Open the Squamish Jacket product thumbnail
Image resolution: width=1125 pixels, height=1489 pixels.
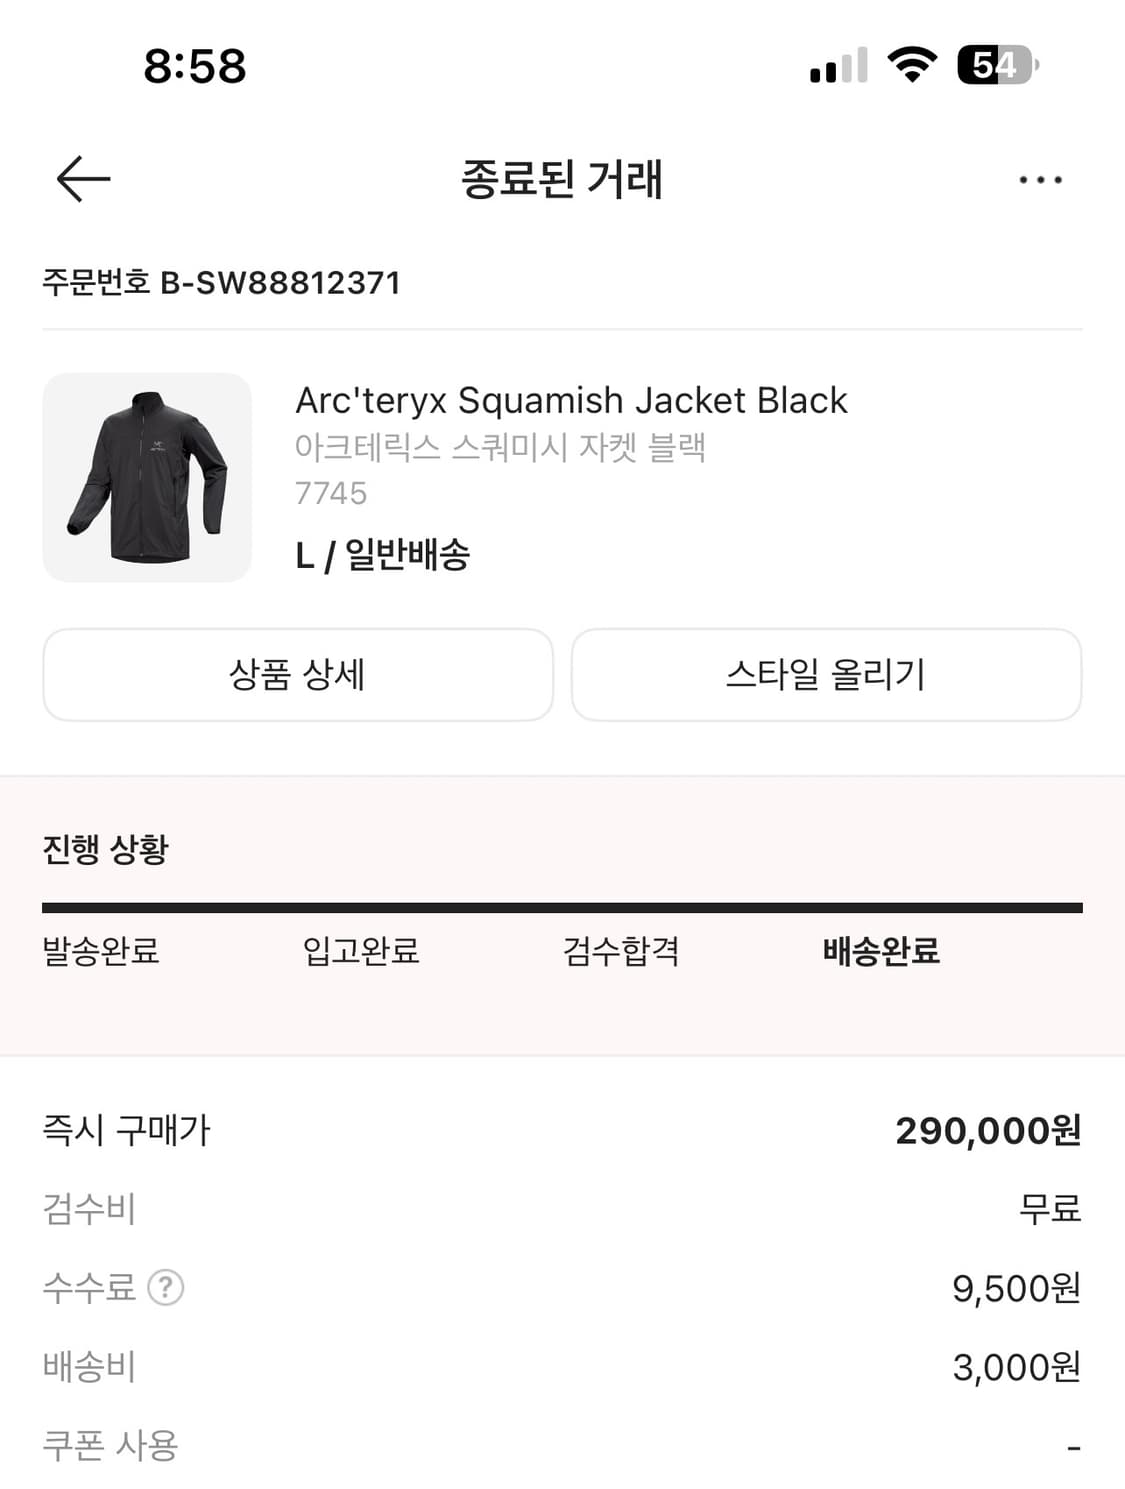coord(147,477)
